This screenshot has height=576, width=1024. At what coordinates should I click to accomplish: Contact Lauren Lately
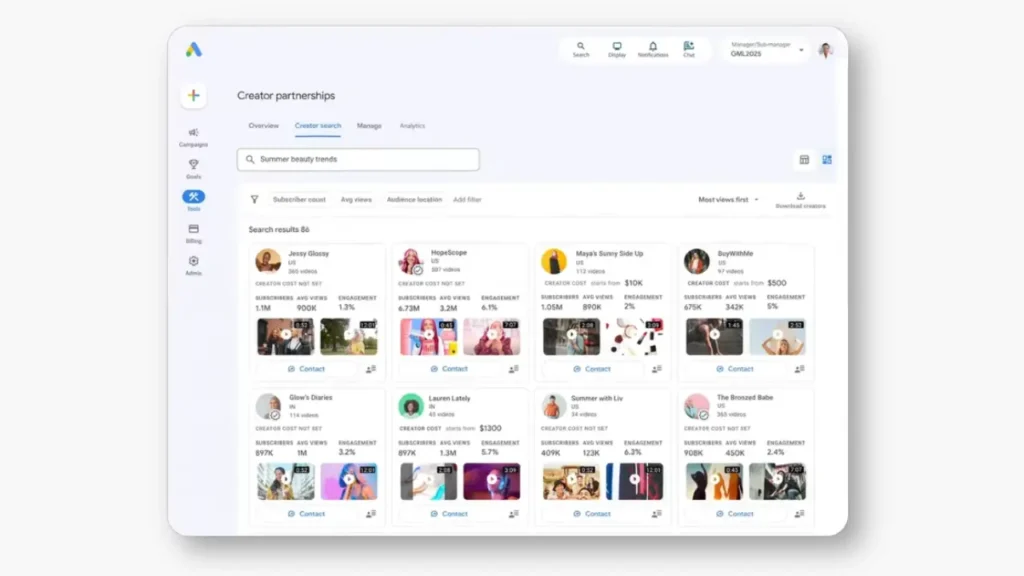pyautogui.click(x=449, y=514)
